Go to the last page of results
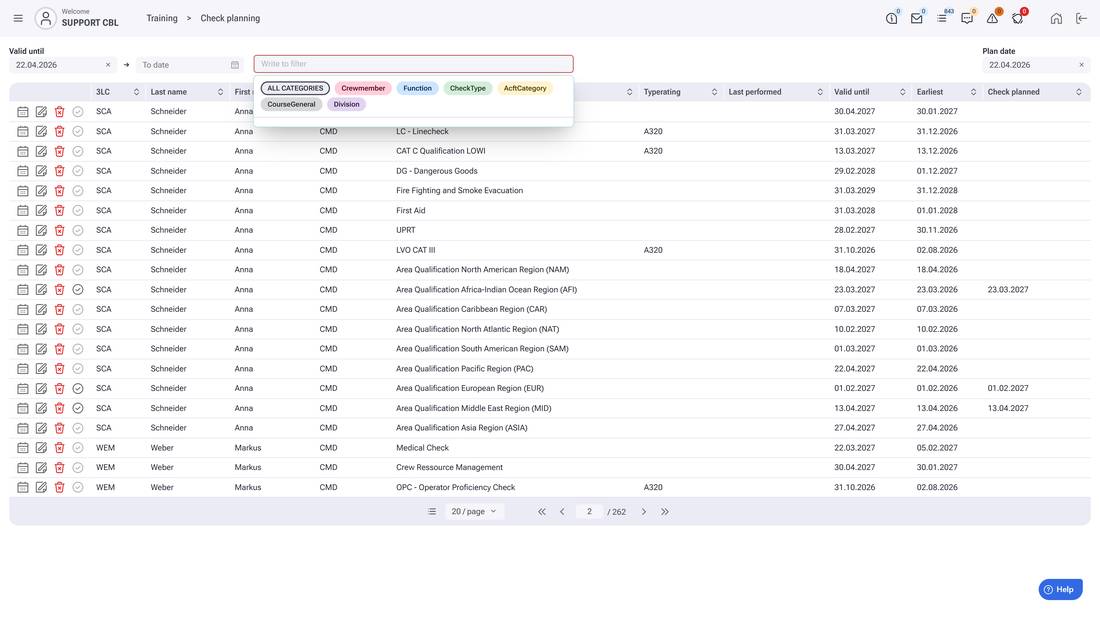This screenshot has height=619, width=1100. [x=664, y=512]
